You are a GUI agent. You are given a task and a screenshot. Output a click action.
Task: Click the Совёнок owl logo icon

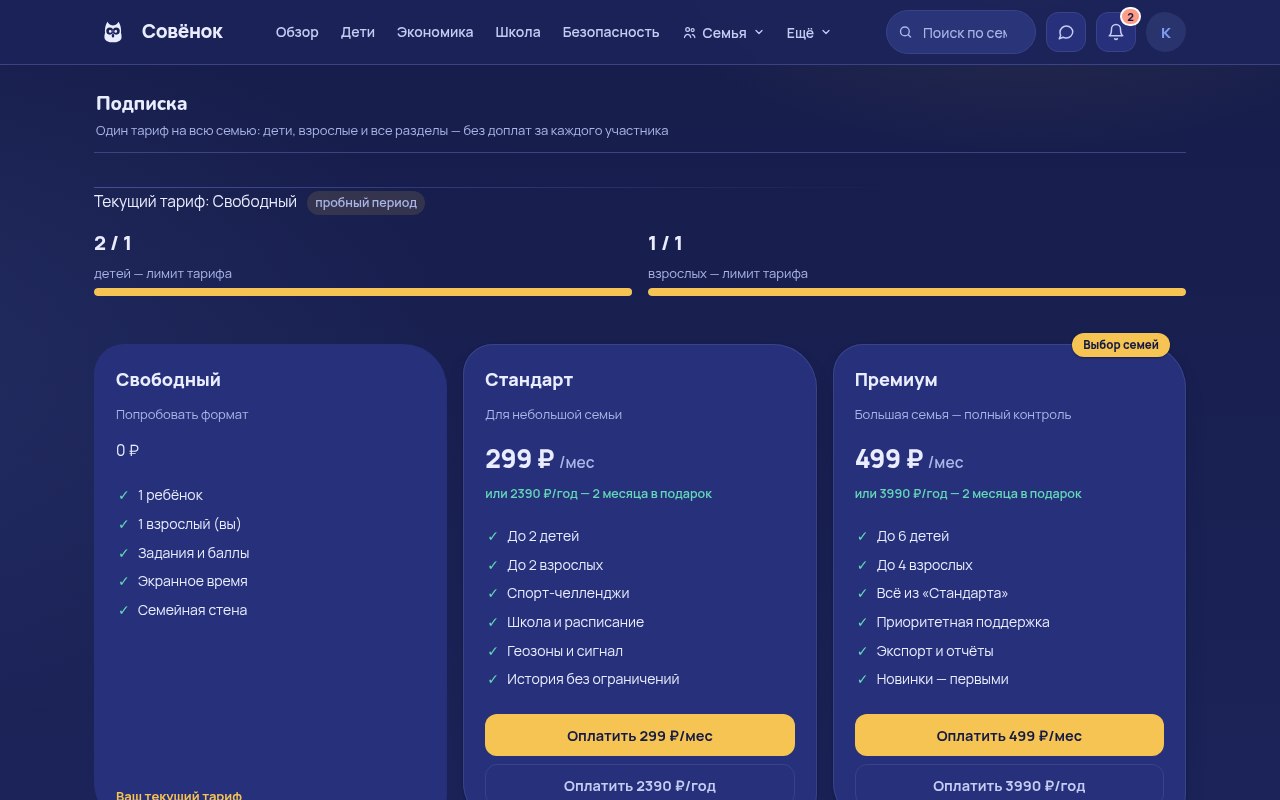click(x=113, y=32)
